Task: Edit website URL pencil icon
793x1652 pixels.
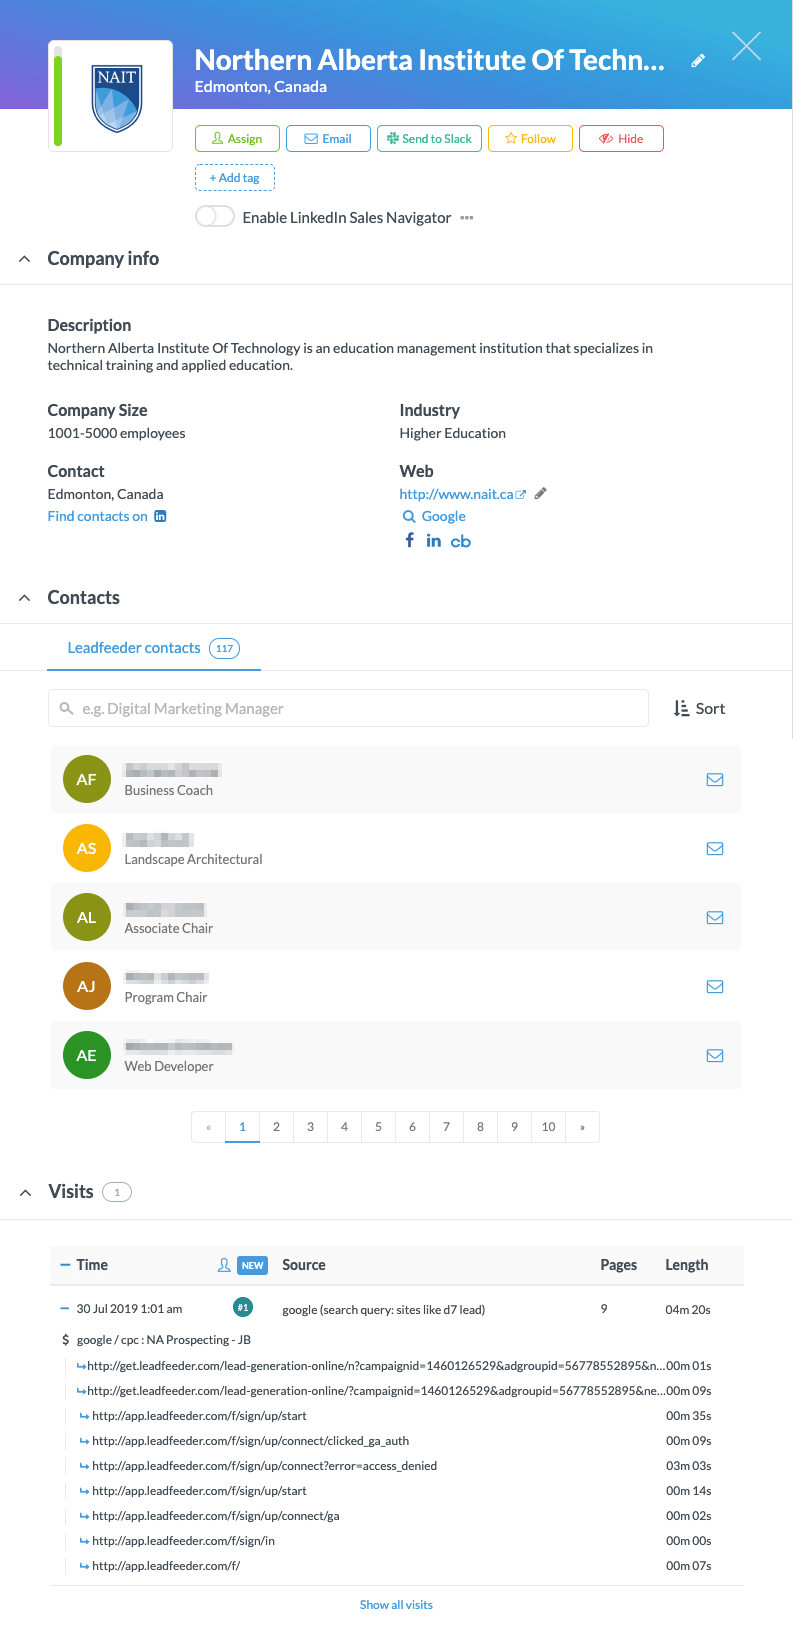Action: (x=541, y=493)
